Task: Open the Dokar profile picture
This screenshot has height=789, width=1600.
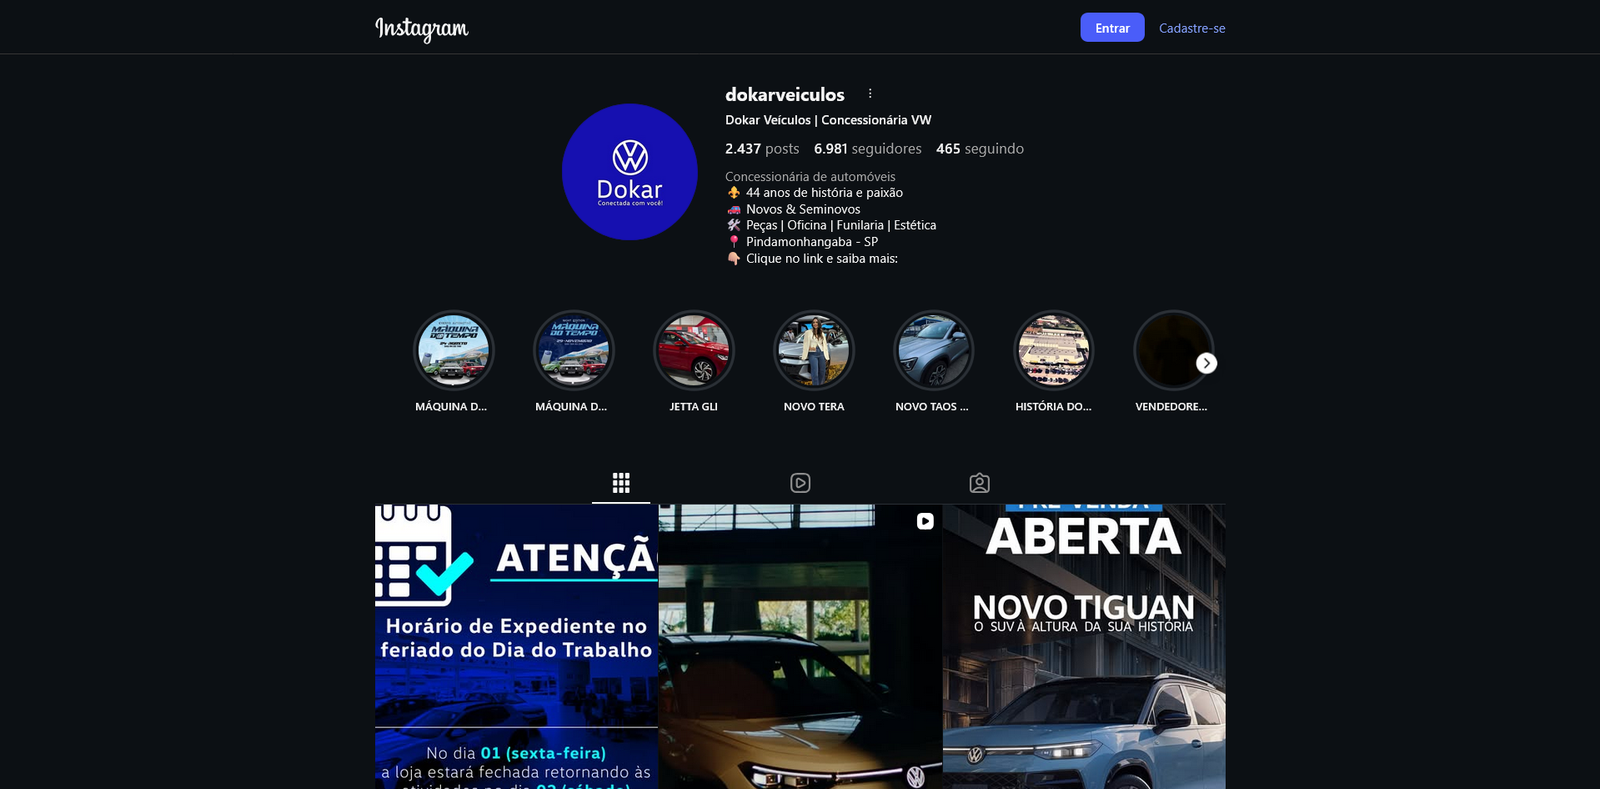Action: [x=630, y=172]
